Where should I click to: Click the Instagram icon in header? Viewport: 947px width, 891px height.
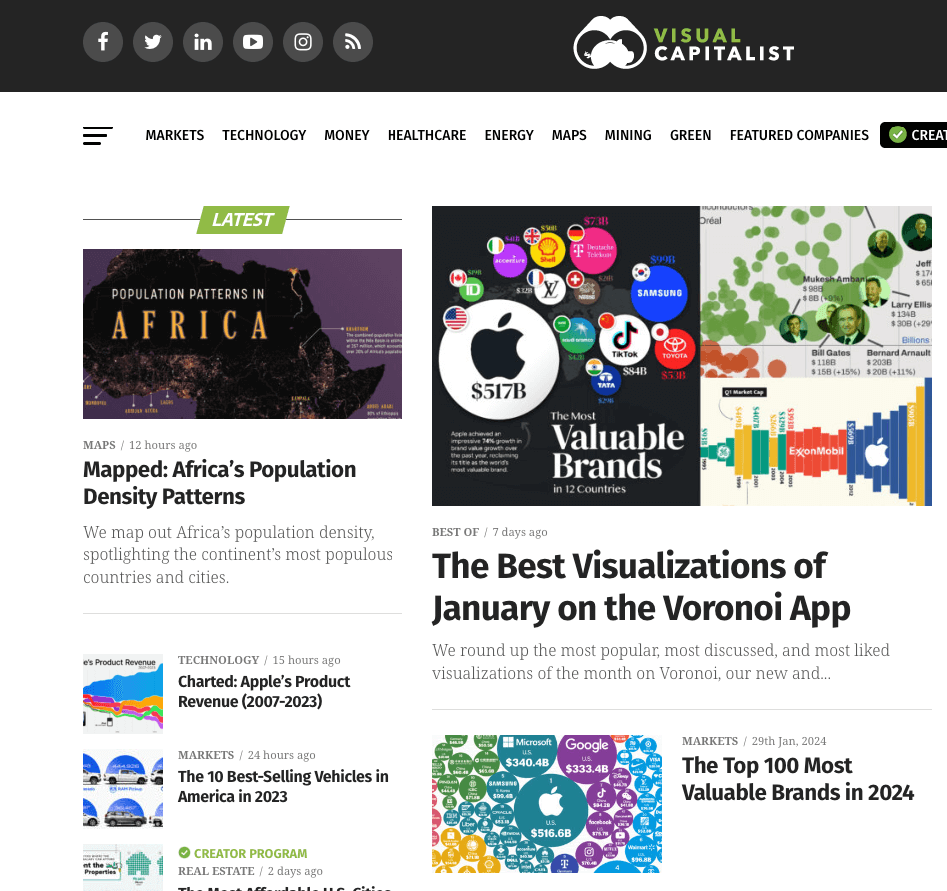pyautogui.click(x=303, y=42)
